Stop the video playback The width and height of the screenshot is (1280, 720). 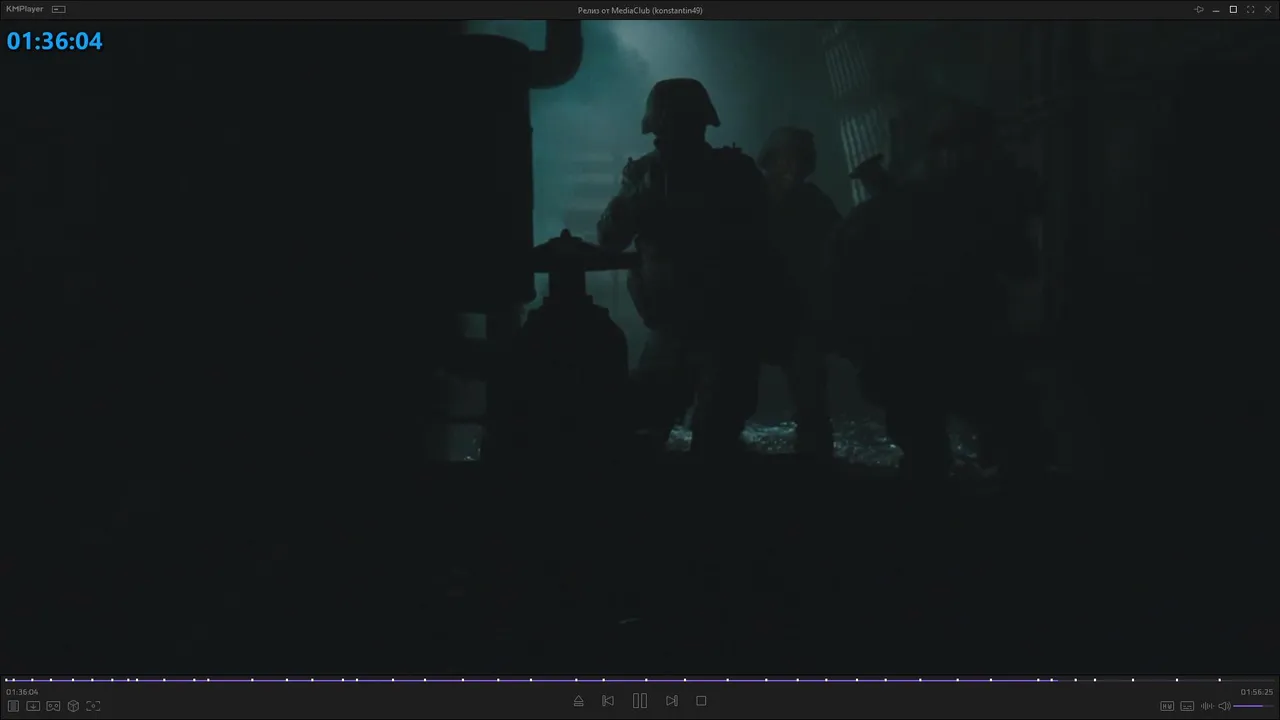pyautogui.click(x=701, y=701)
